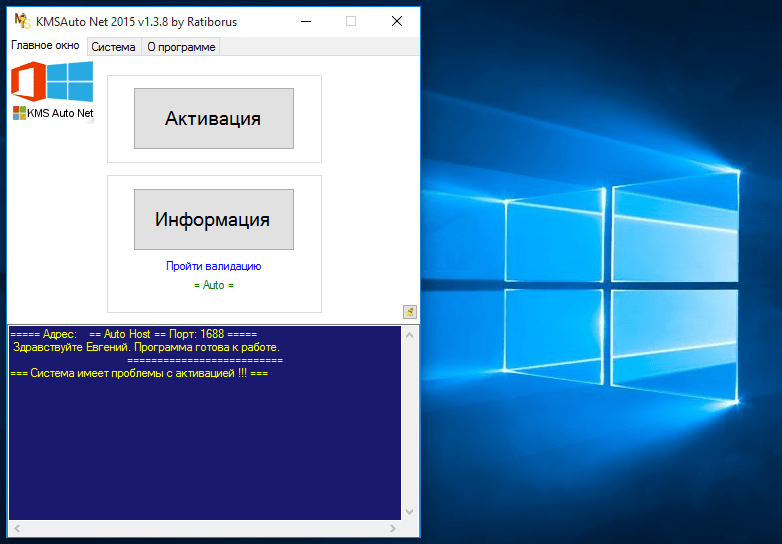Close the KMSAuto Net window
This screenshot has height=544, width=782.
tap(397, 21)
